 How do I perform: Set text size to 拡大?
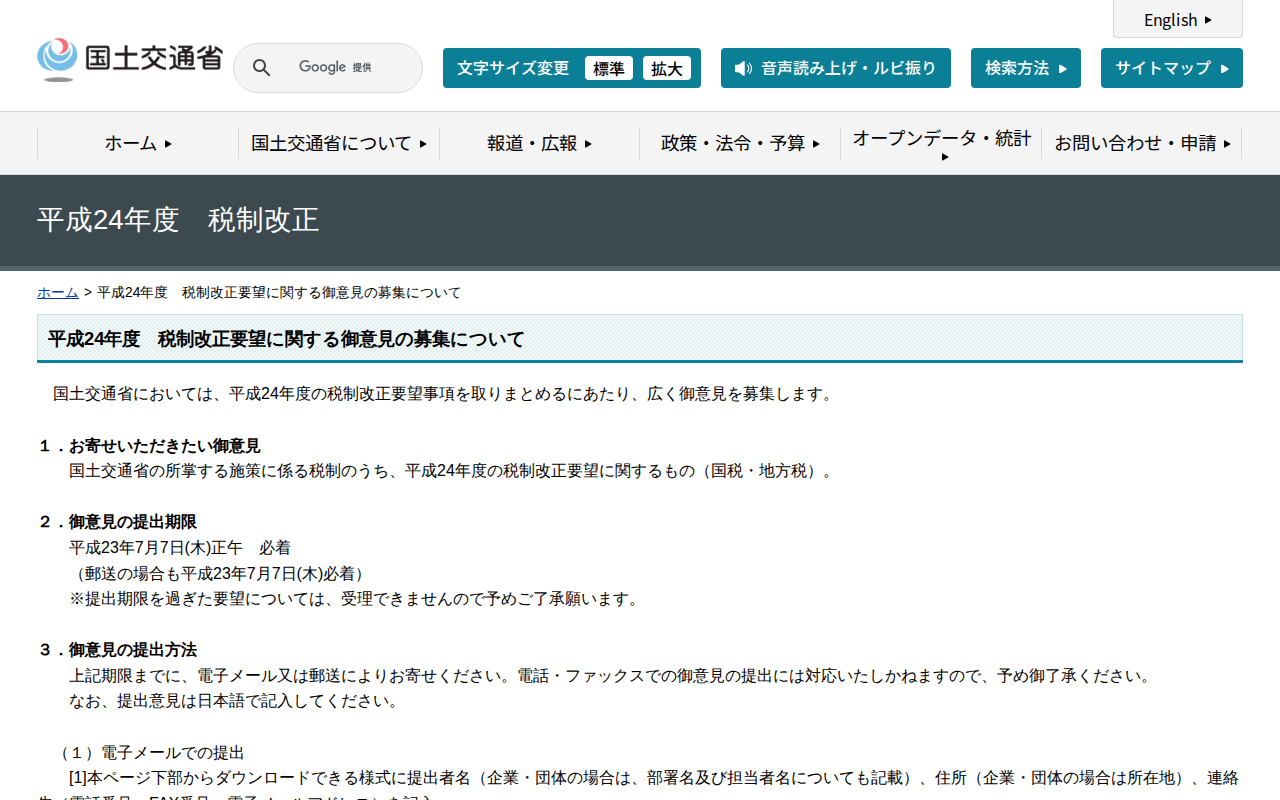pos(667,68)
